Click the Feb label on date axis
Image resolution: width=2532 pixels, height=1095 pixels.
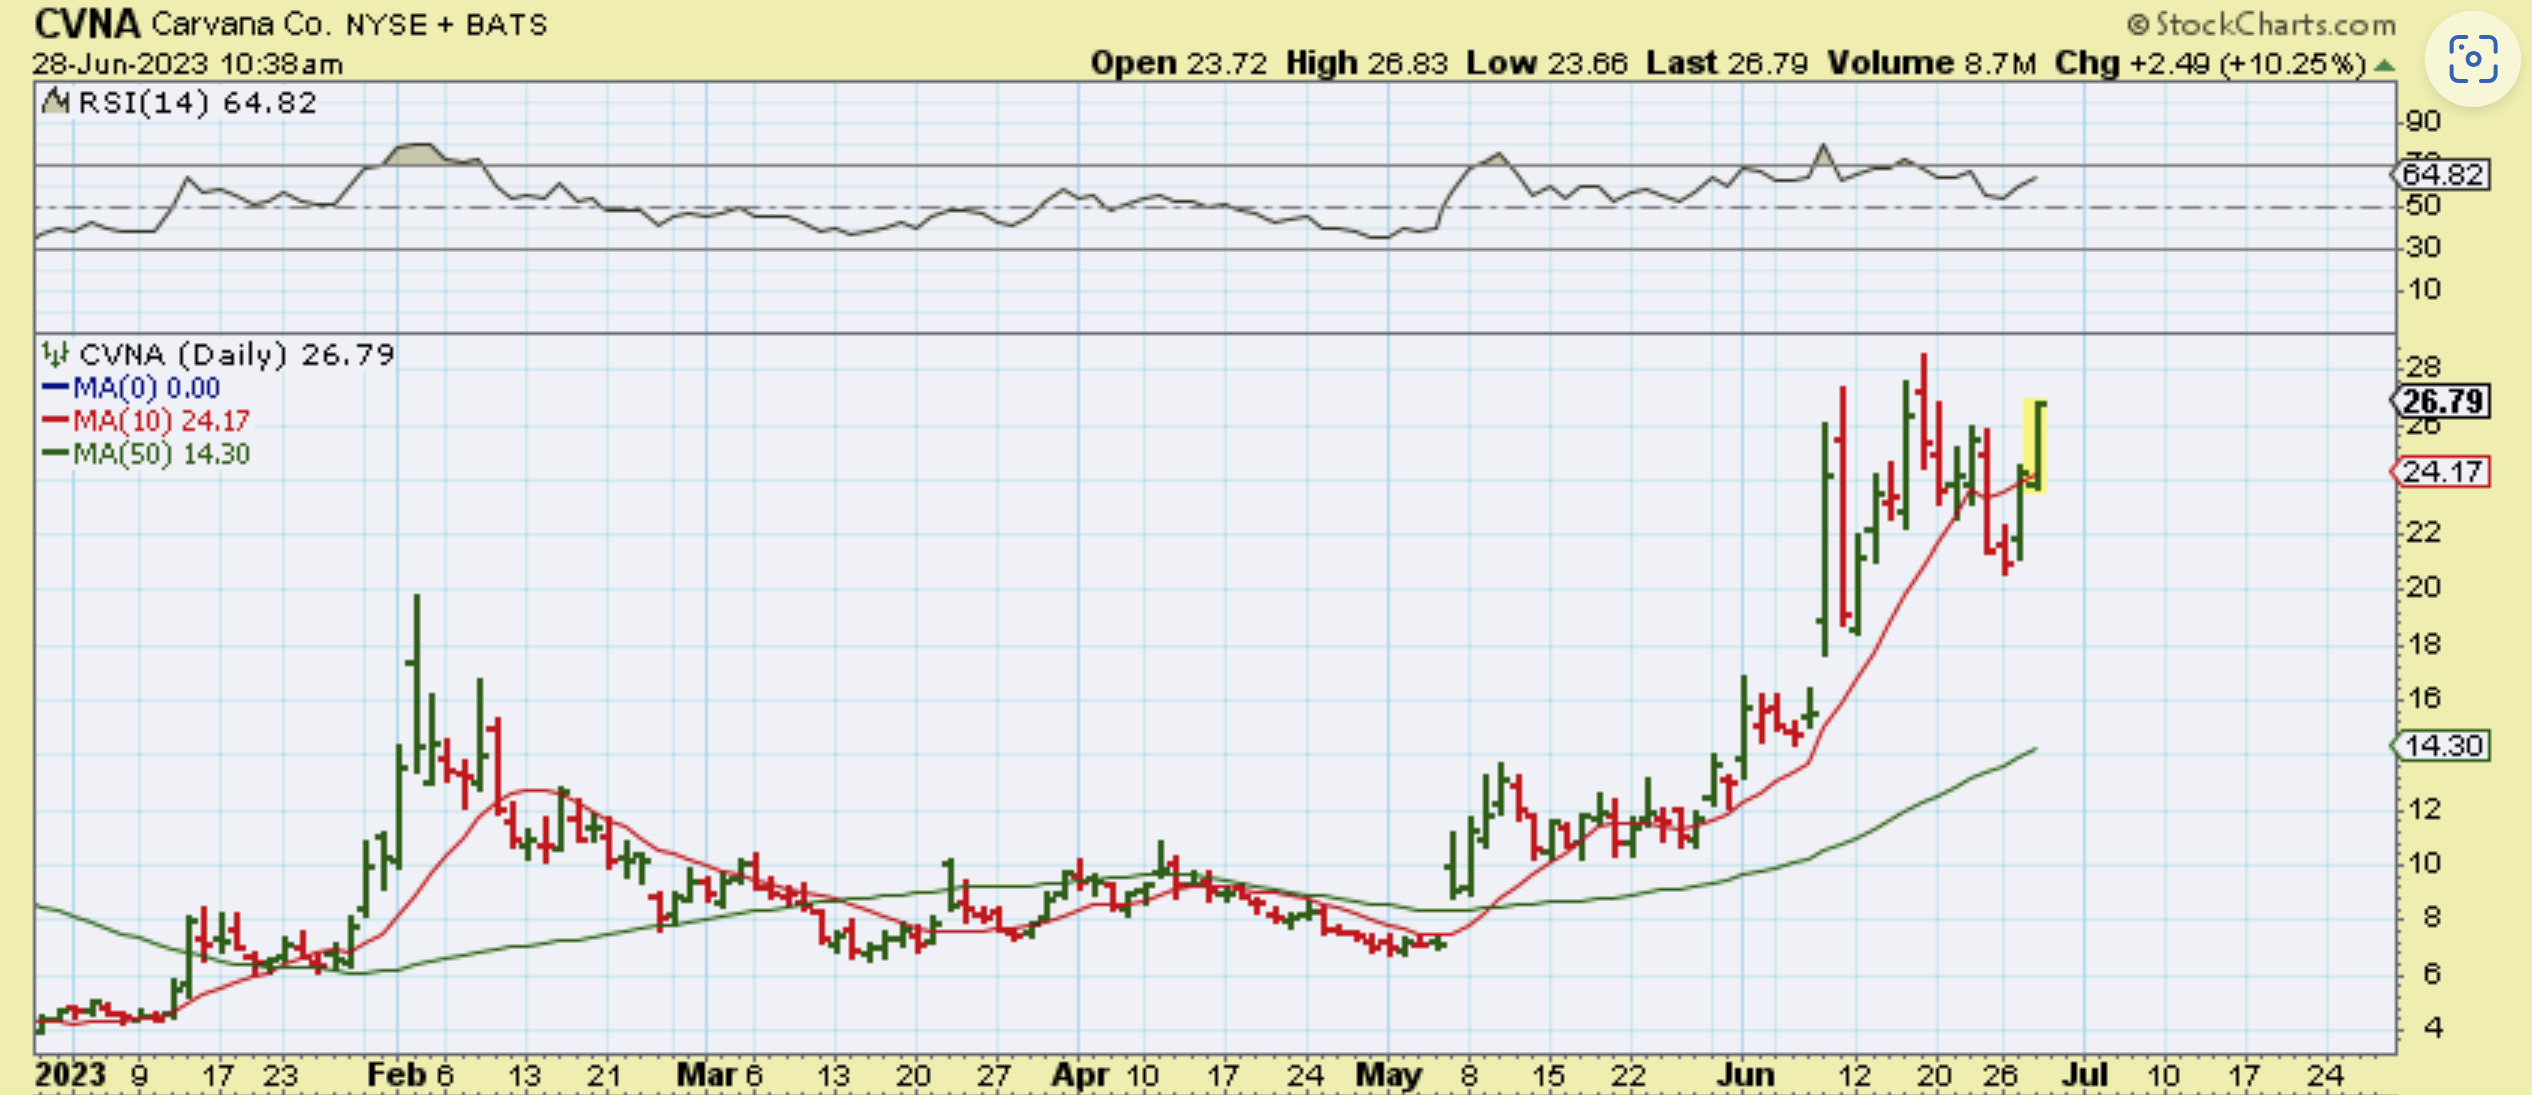(x=396, y=1075)
